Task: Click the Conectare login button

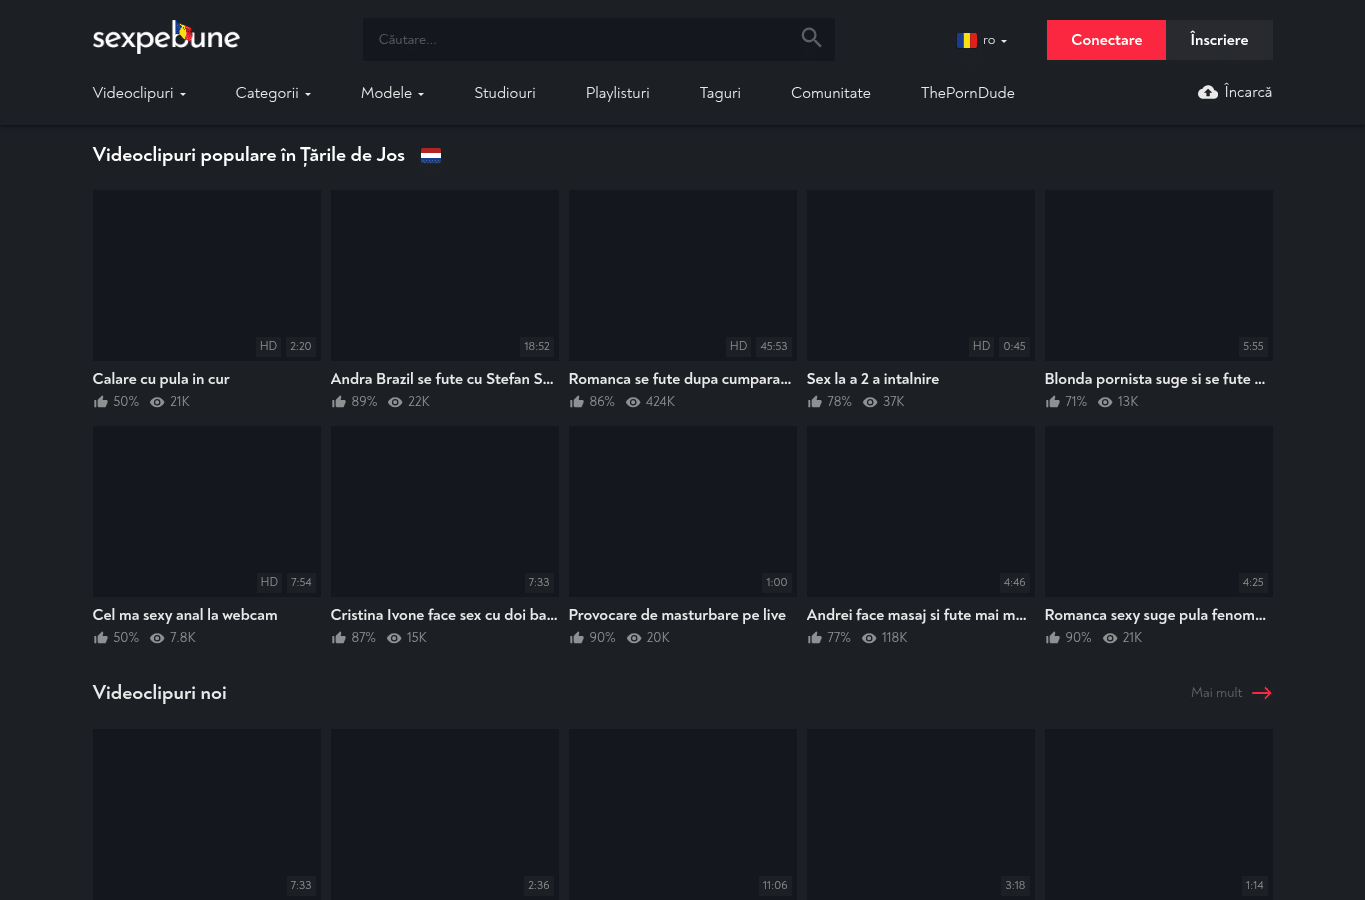Action: [1106, 40]
